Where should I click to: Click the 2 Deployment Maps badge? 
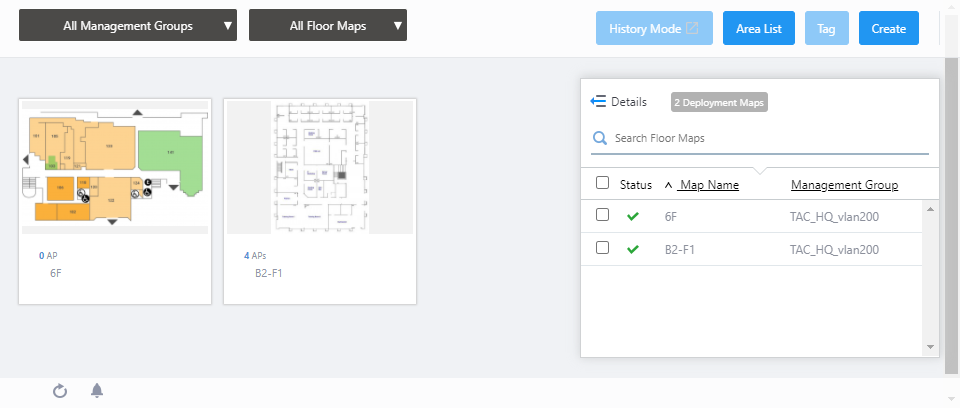click(719, 102)
